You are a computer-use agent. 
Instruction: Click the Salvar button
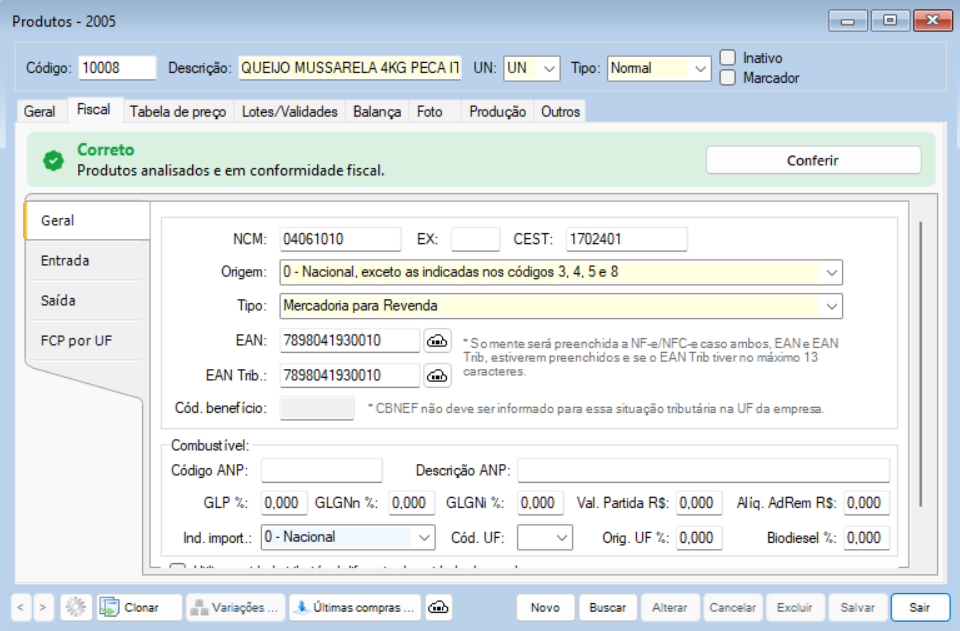tap(857, 607)
